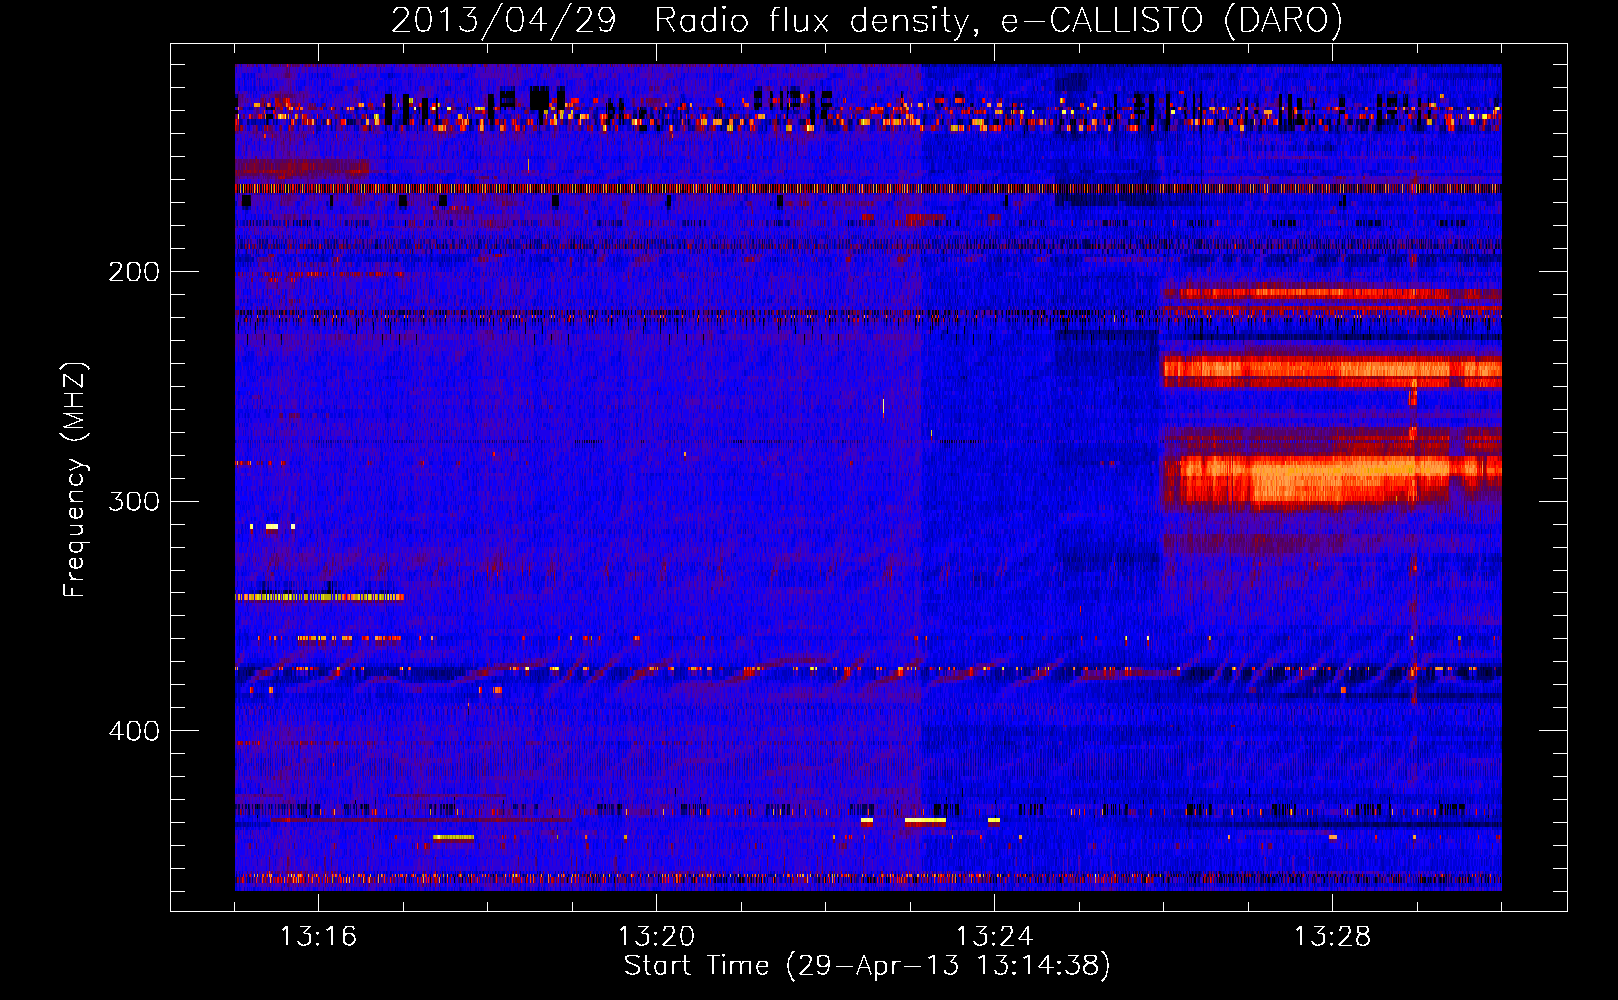Viewport: 1618px width, 1000px height.
Task: Click the 400 frequency tick label
Action: pyautogui.click(x=134, y=731)
